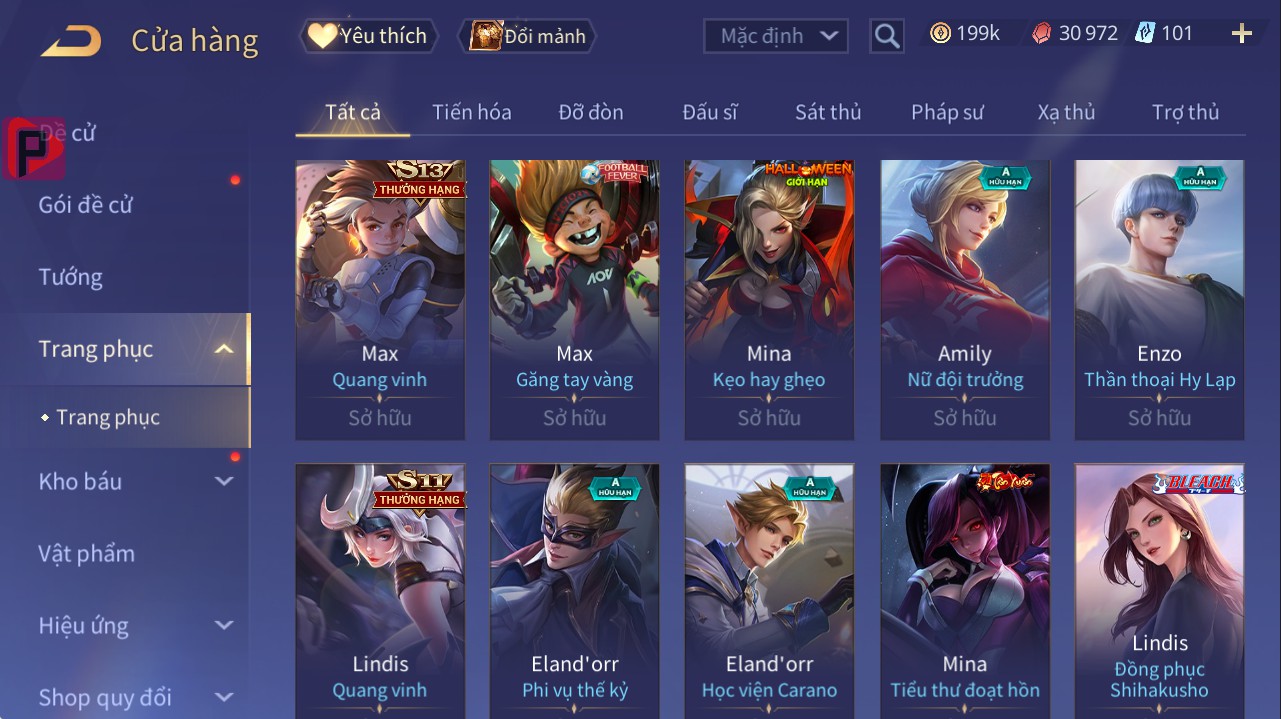Image resolution: width=1281 pixels, height=719 pixels.
Task: Collapse the Trang phục sidebar section
Action: 224,349
